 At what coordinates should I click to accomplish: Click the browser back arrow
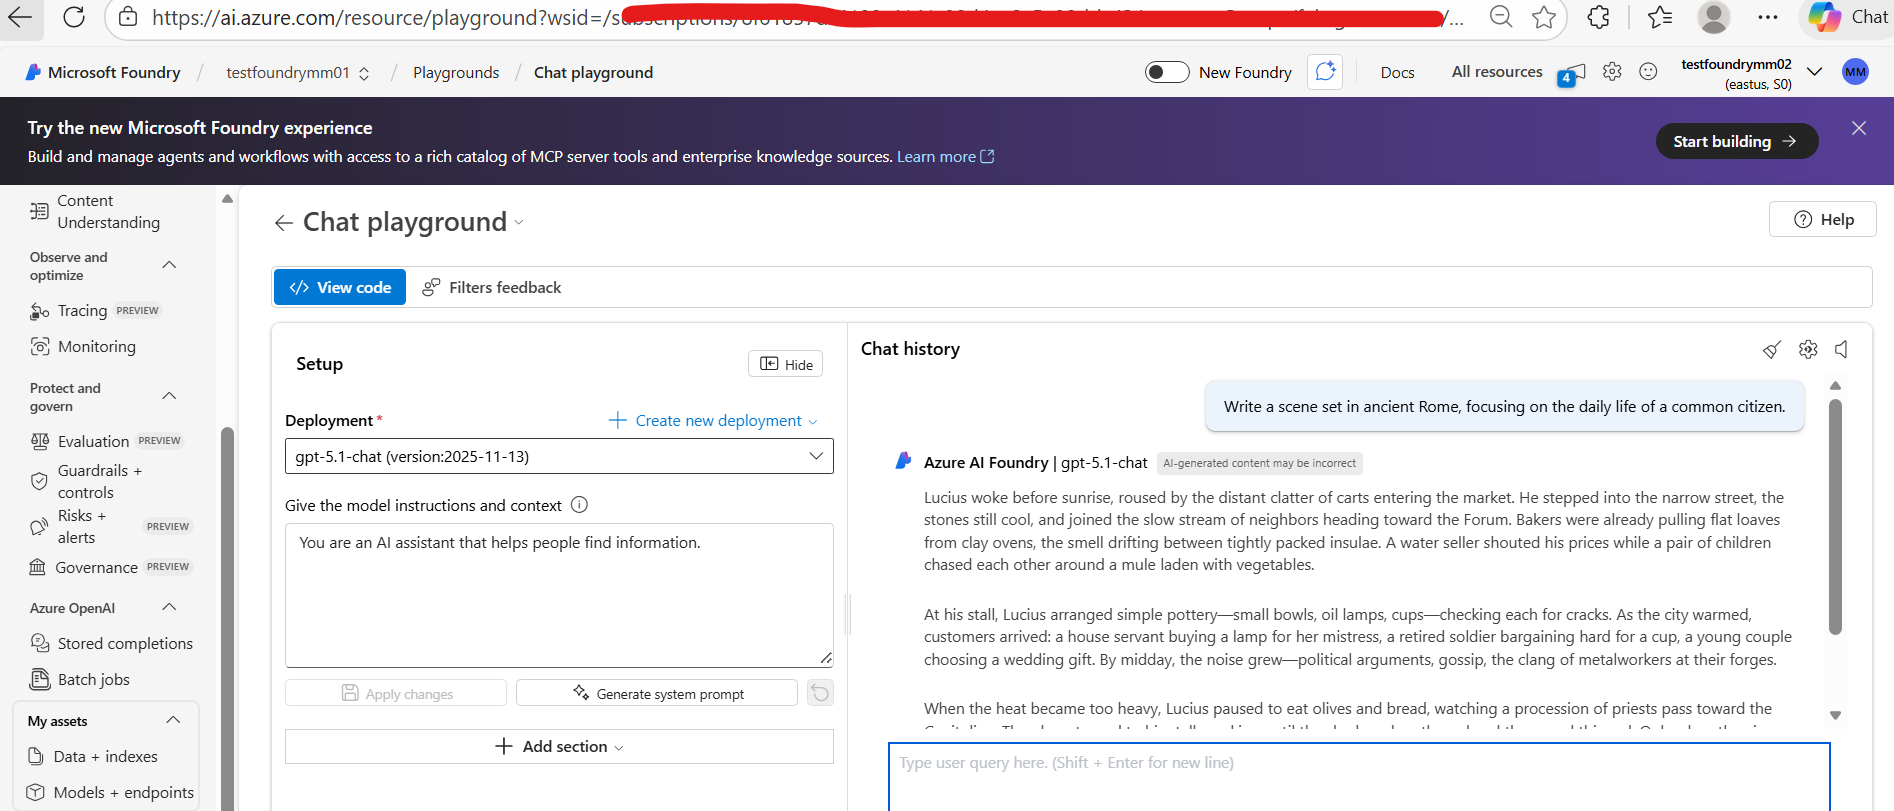tap(20, 17)
